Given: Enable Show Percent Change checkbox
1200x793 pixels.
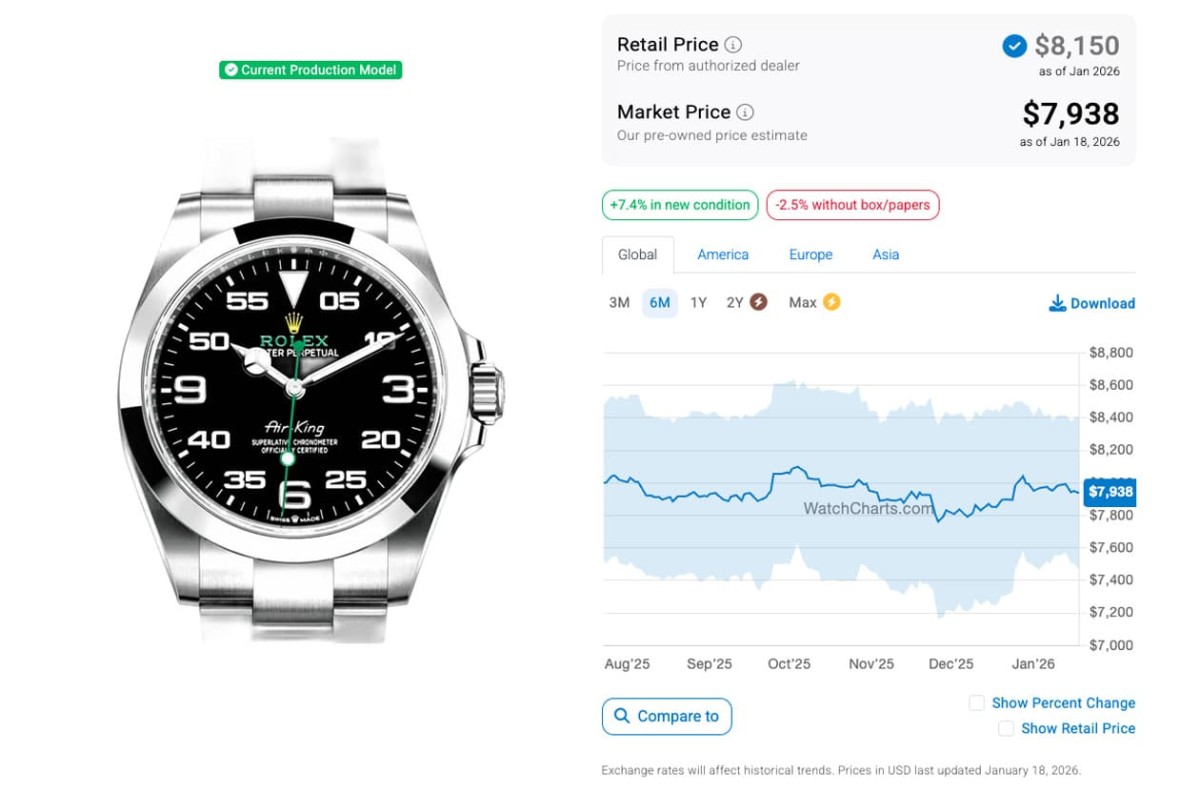Looking at the screenshot, I should click(x=977, y=703).
